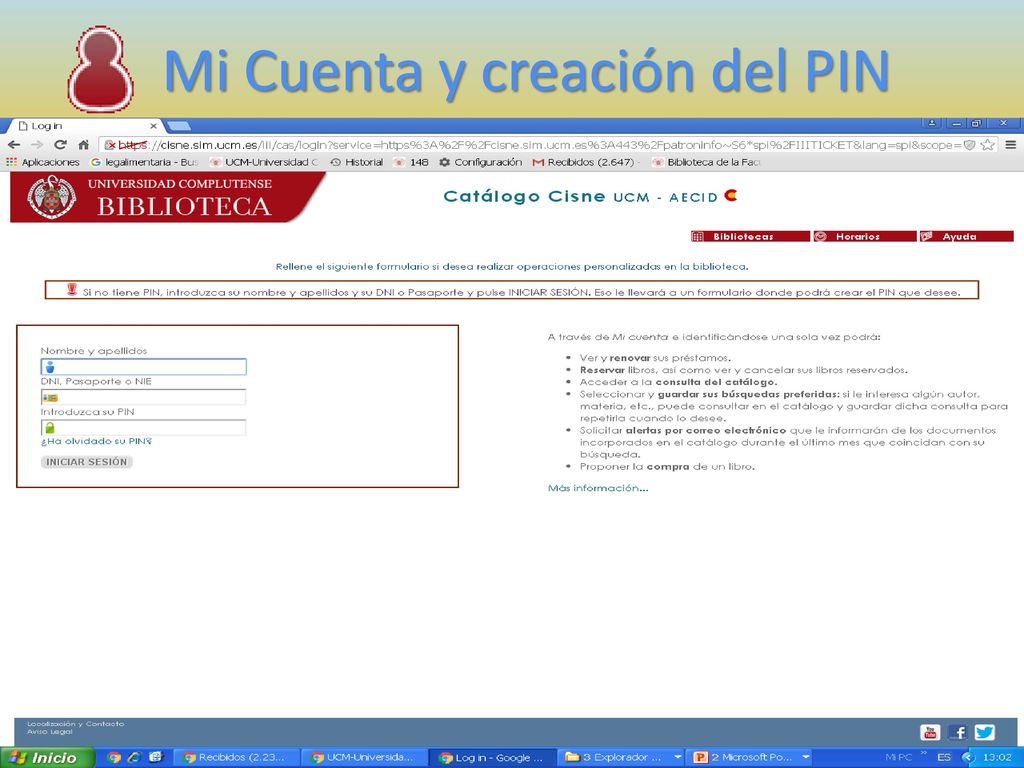Open the 148 bookmark
Image resolution: width=1024 pixels, height=768 pixels.
click(411, 162)
